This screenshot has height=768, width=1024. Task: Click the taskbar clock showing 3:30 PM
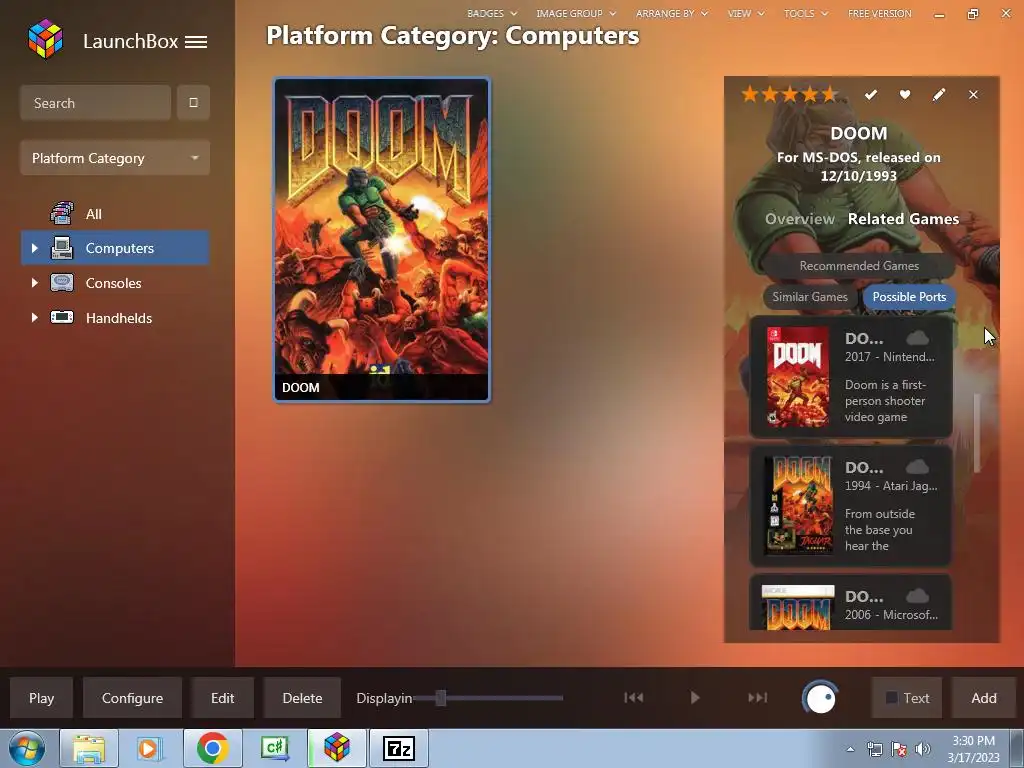click(x=973, y=749)
